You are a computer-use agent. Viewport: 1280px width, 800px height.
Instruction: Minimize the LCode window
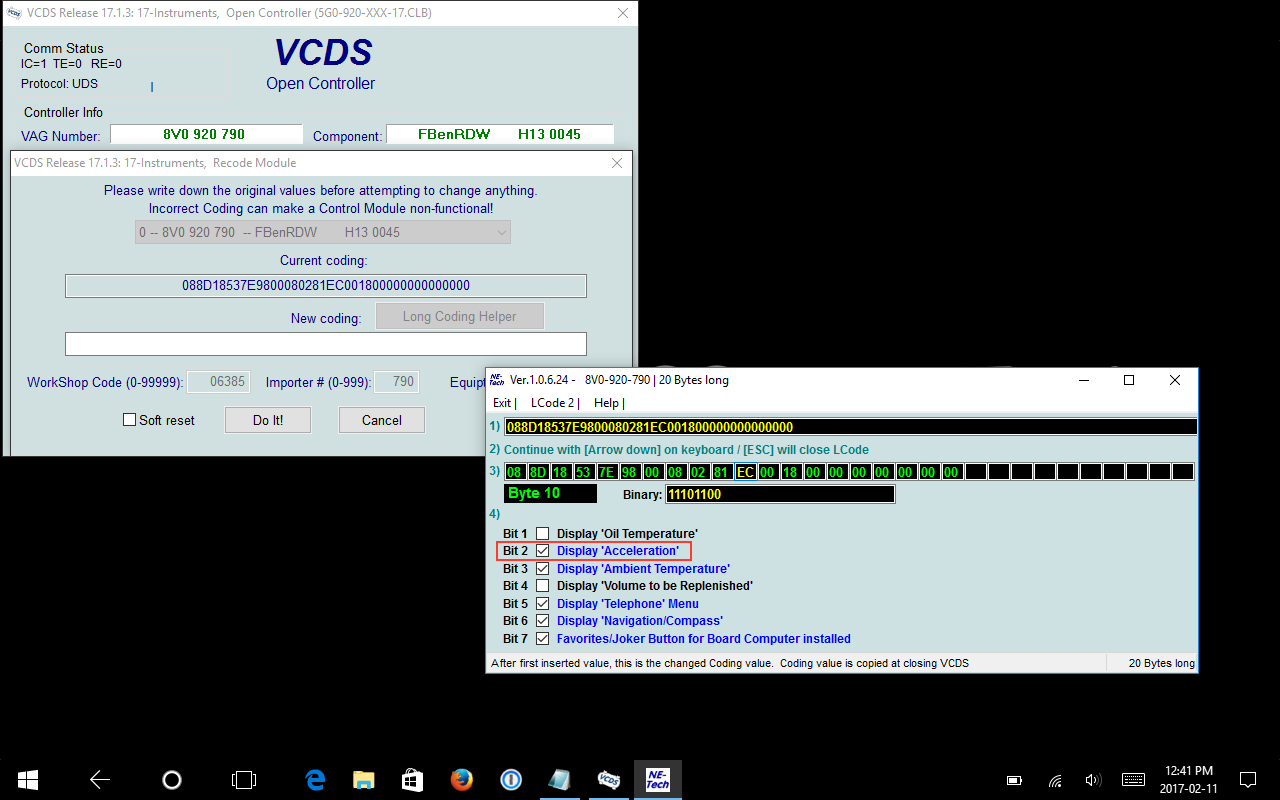pos(1083,380)
